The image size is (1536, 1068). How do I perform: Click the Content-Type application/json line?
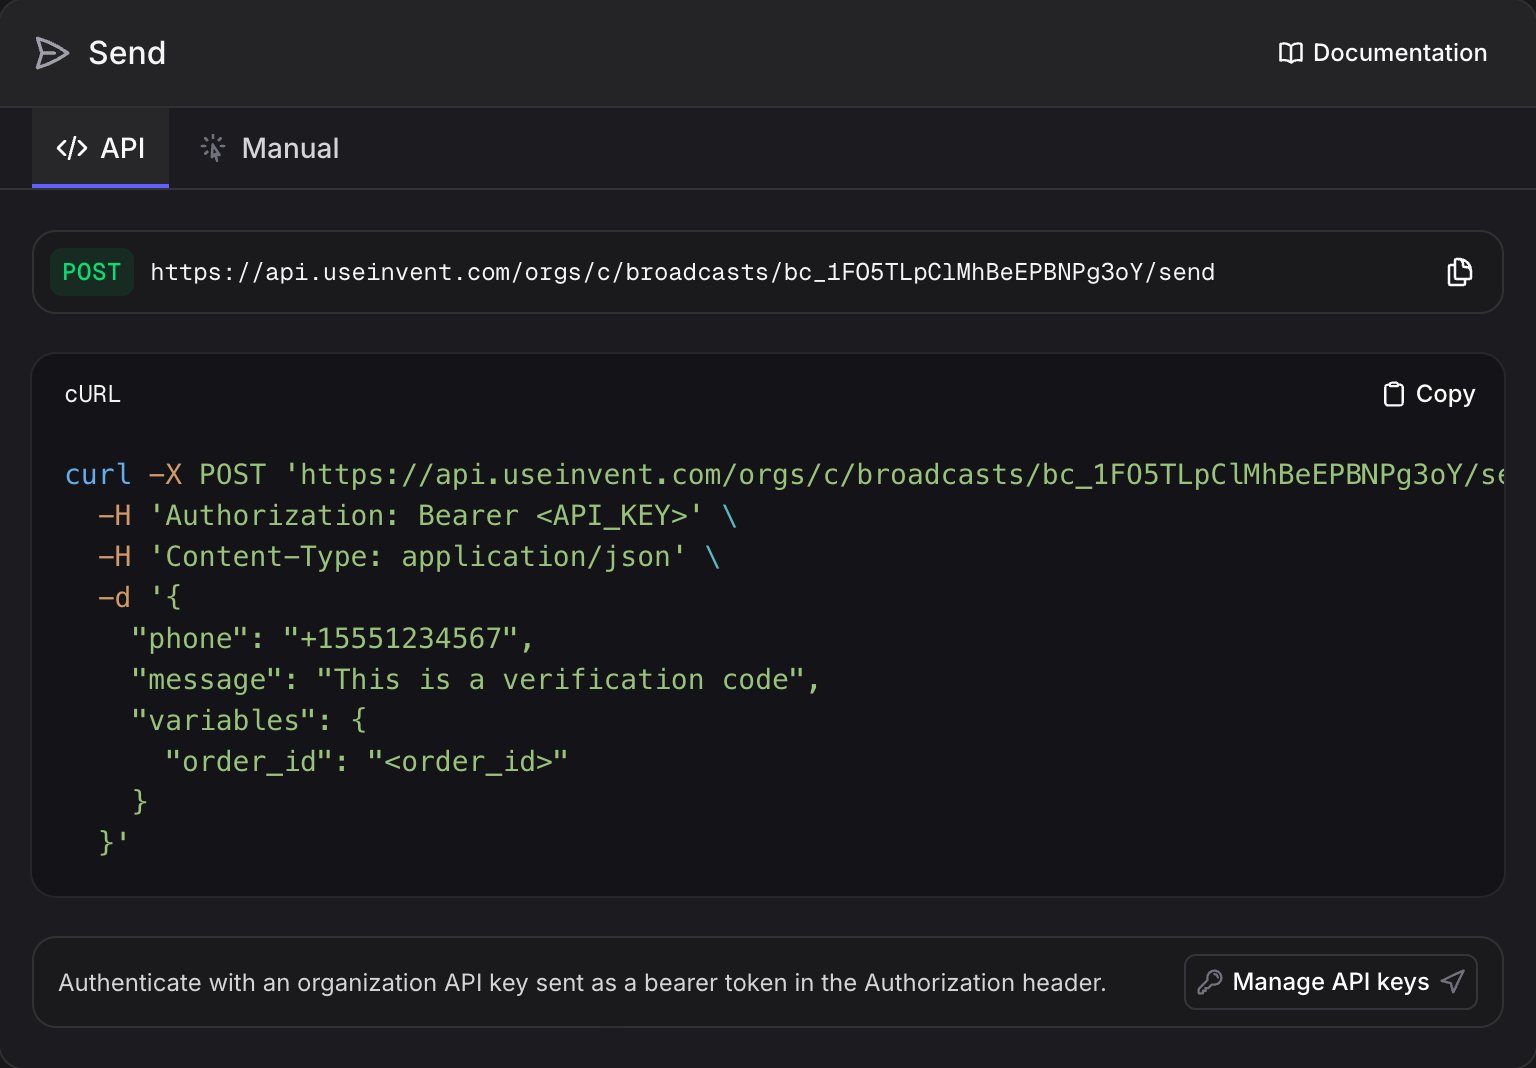tap(409, 556)
